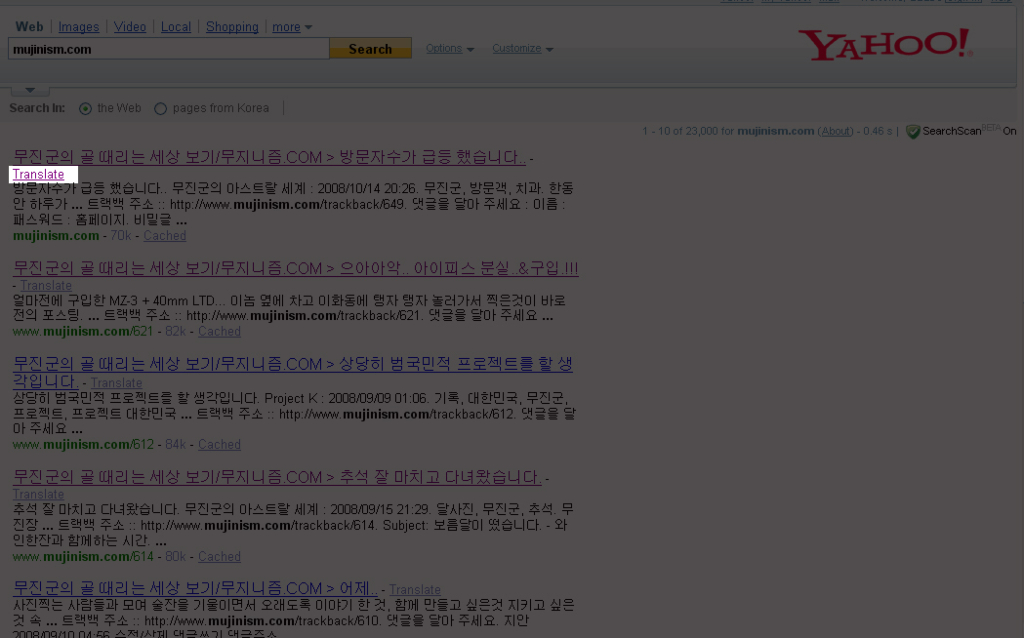Switch to the Images search tab
The image size is (1024, 638).
tap(78, 27)
